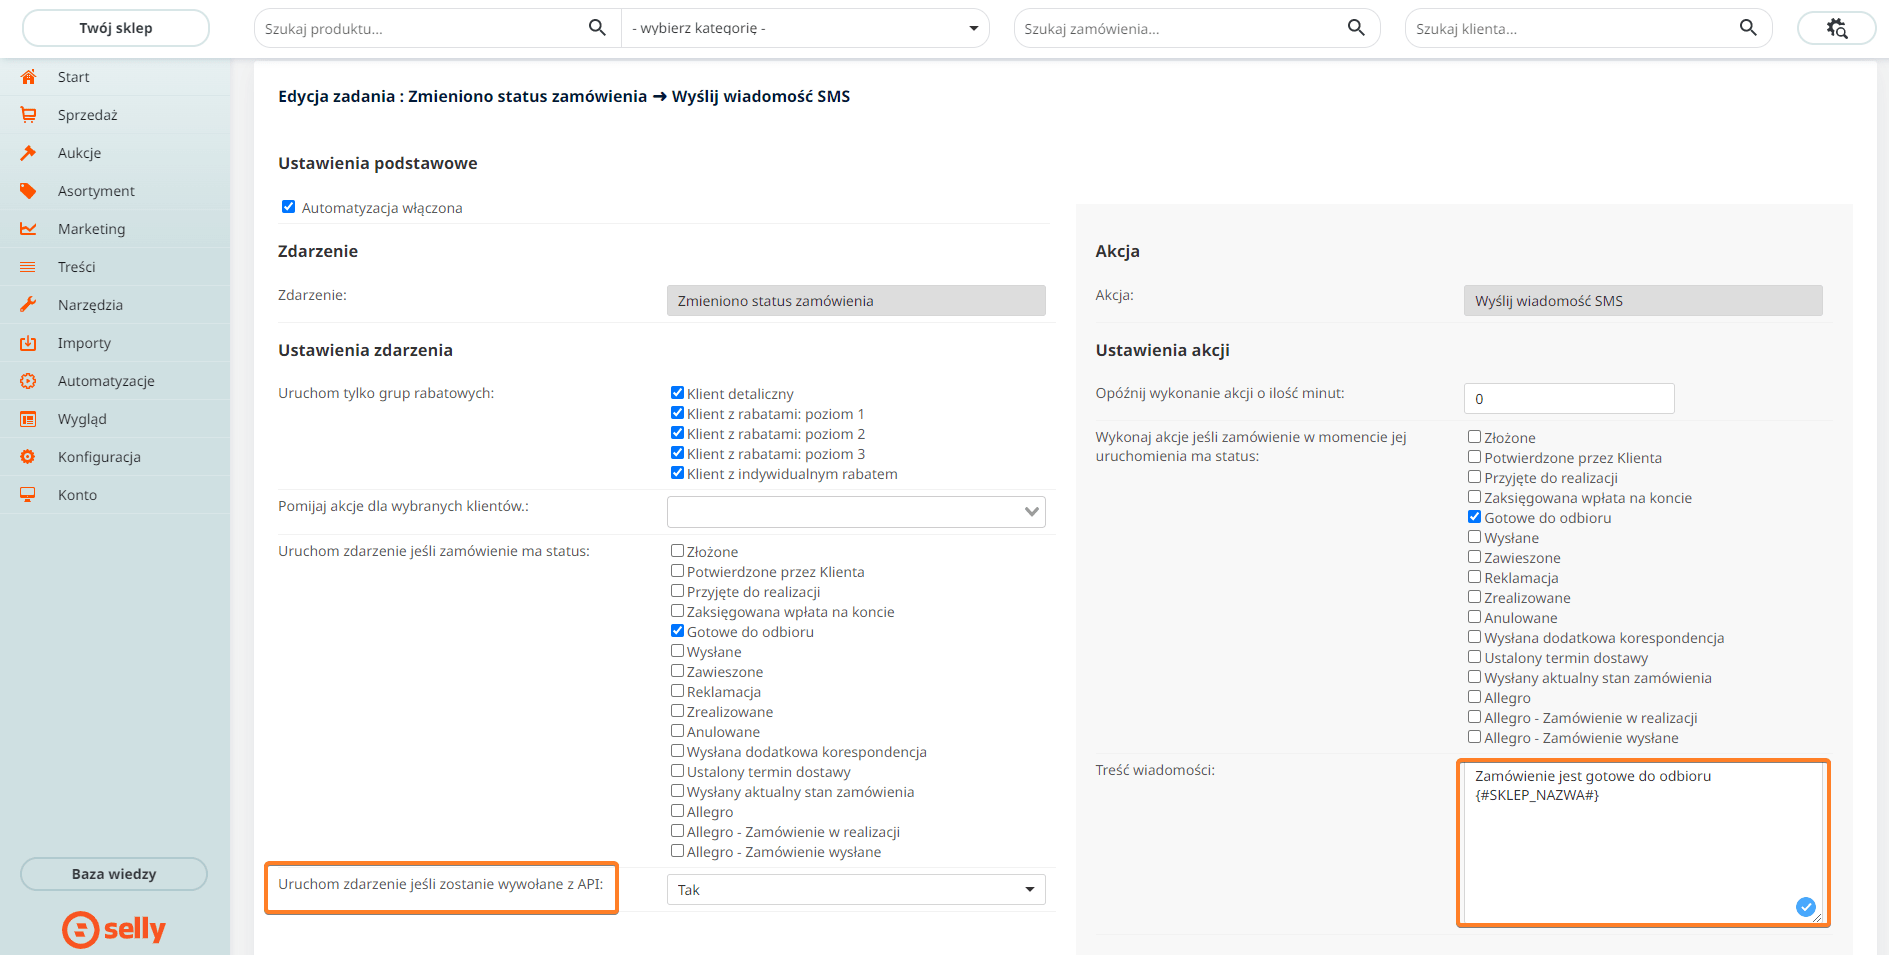Select the Asortyment tag icon
The image size is (1889, 955).
28,191
